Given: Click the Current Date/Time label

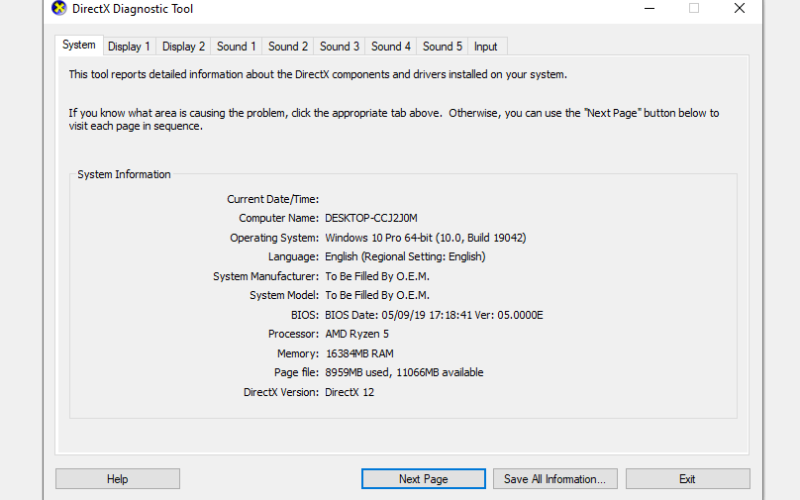Looking at the screenshot, I should click(273, 199).
